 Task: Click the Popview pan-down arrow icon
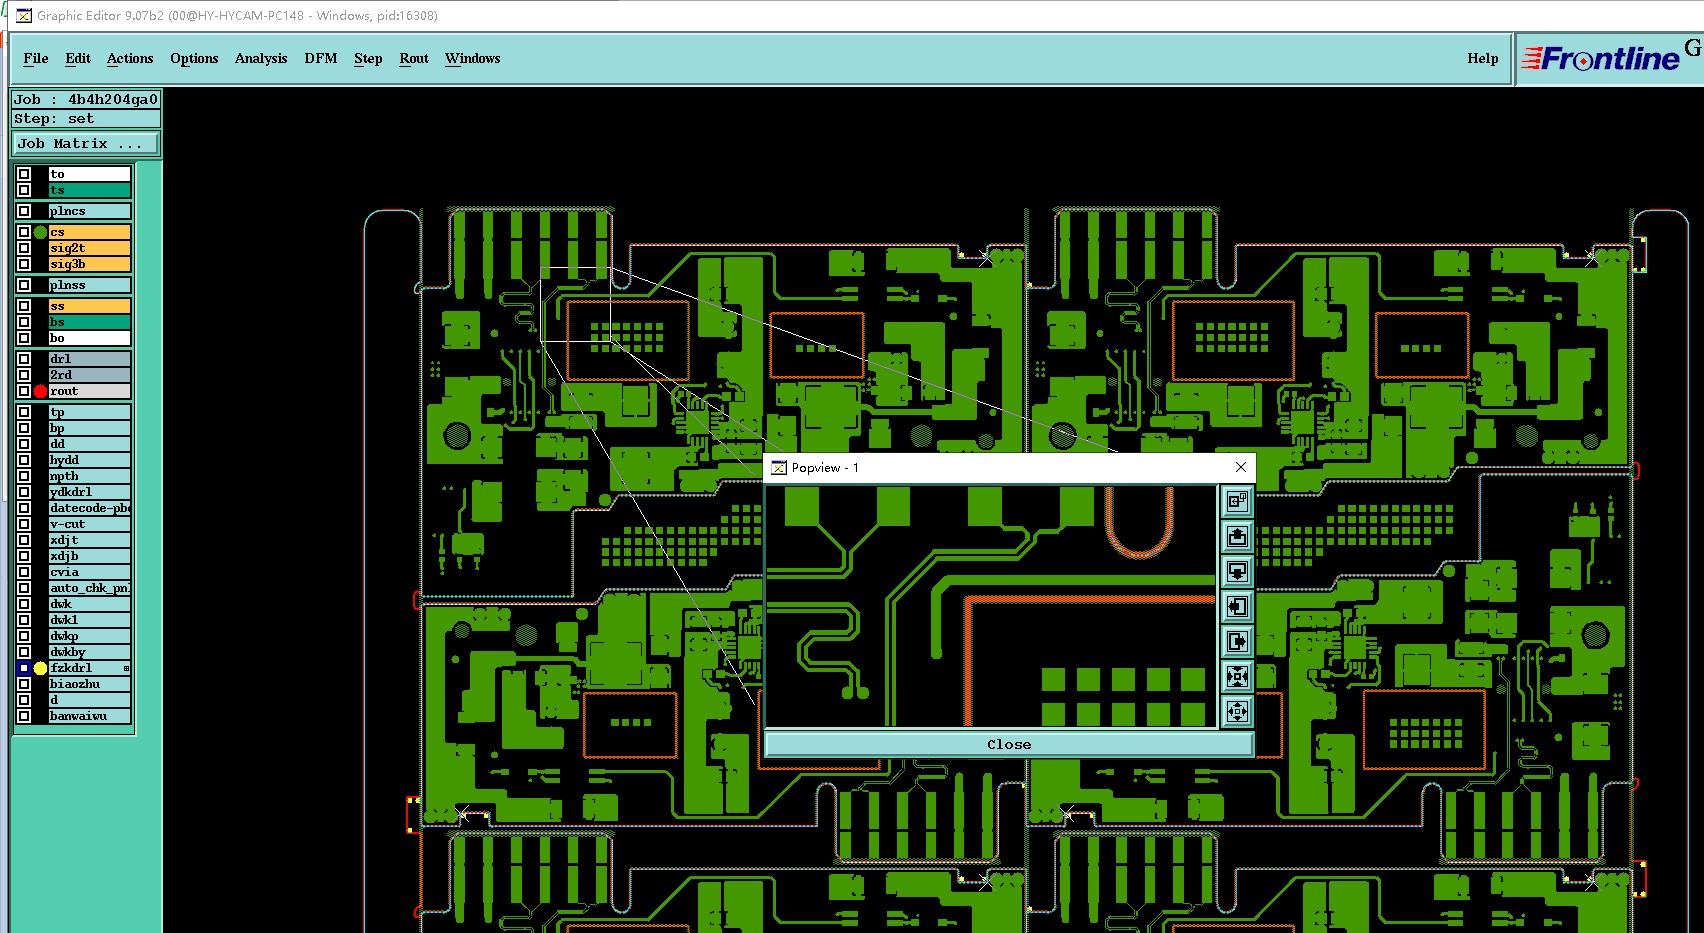tap(1237, 571)
